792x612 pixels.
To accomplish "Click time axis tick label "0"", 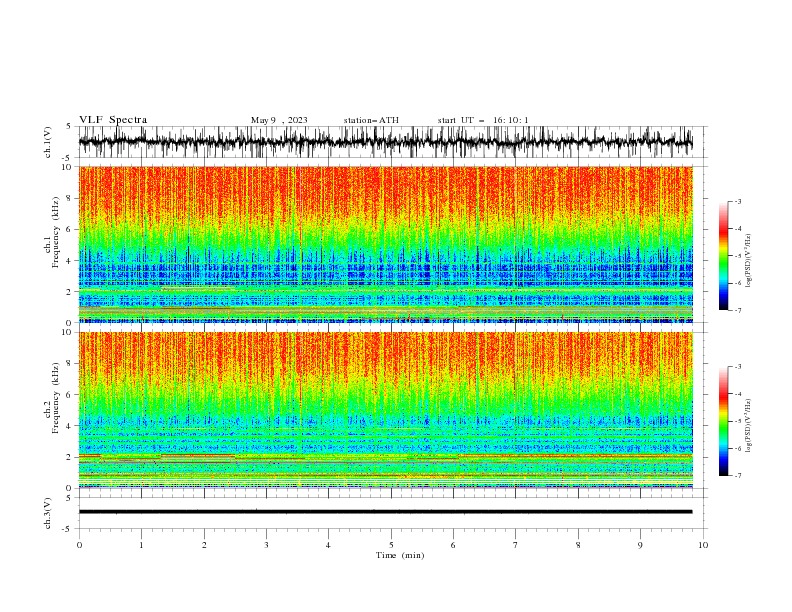I will pos(79,545).
